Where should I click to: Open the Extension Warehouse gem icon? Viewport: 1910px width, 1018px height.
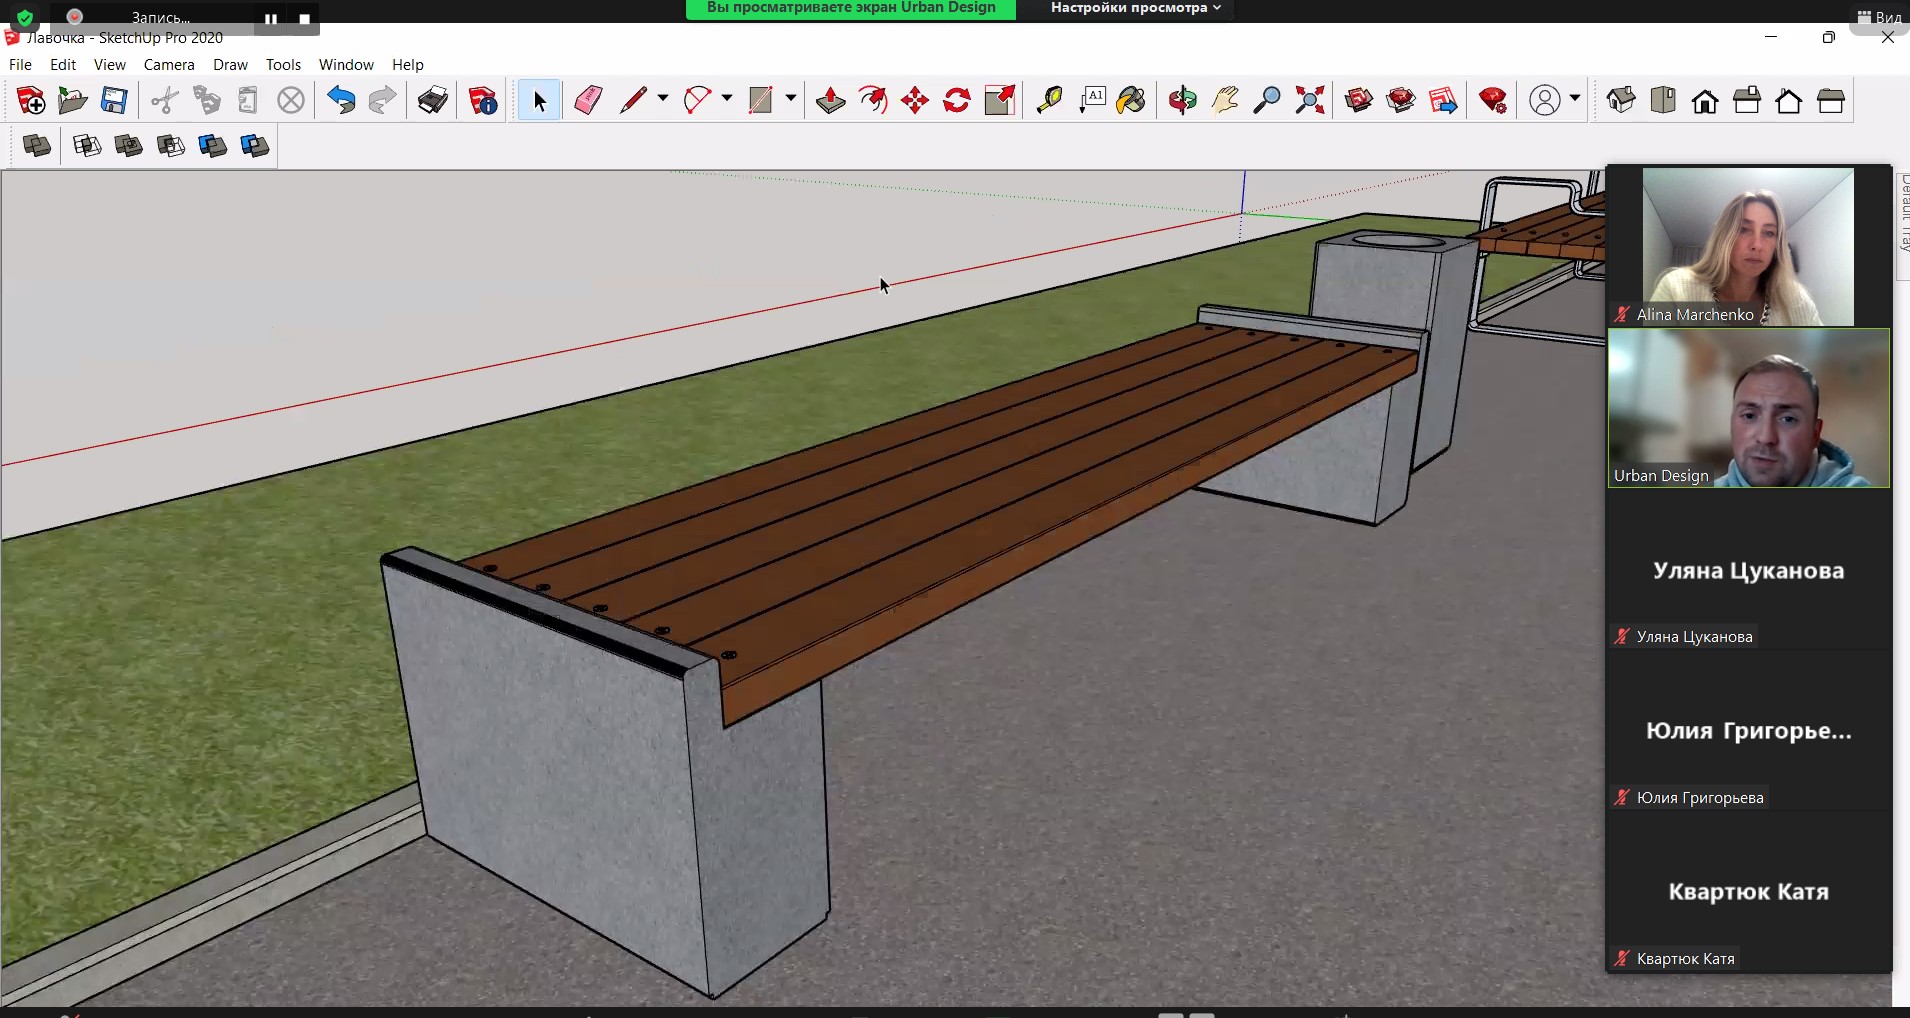coord(1401,100)
